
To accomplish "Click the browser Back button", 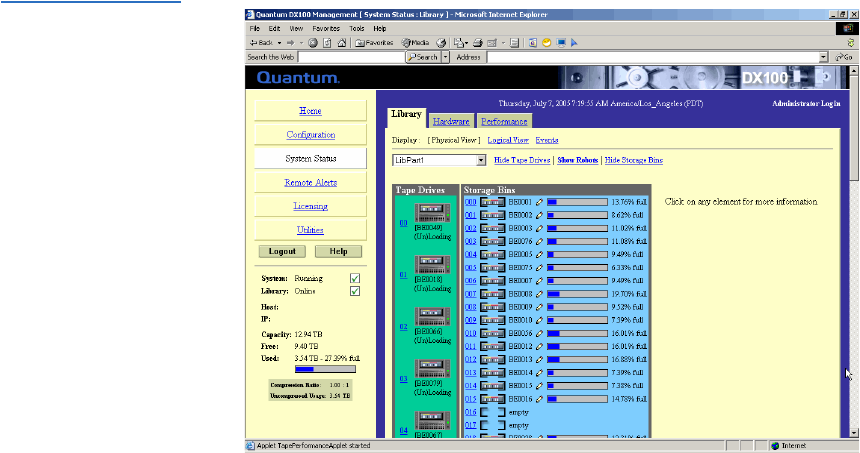I will [x=261, y=43].
